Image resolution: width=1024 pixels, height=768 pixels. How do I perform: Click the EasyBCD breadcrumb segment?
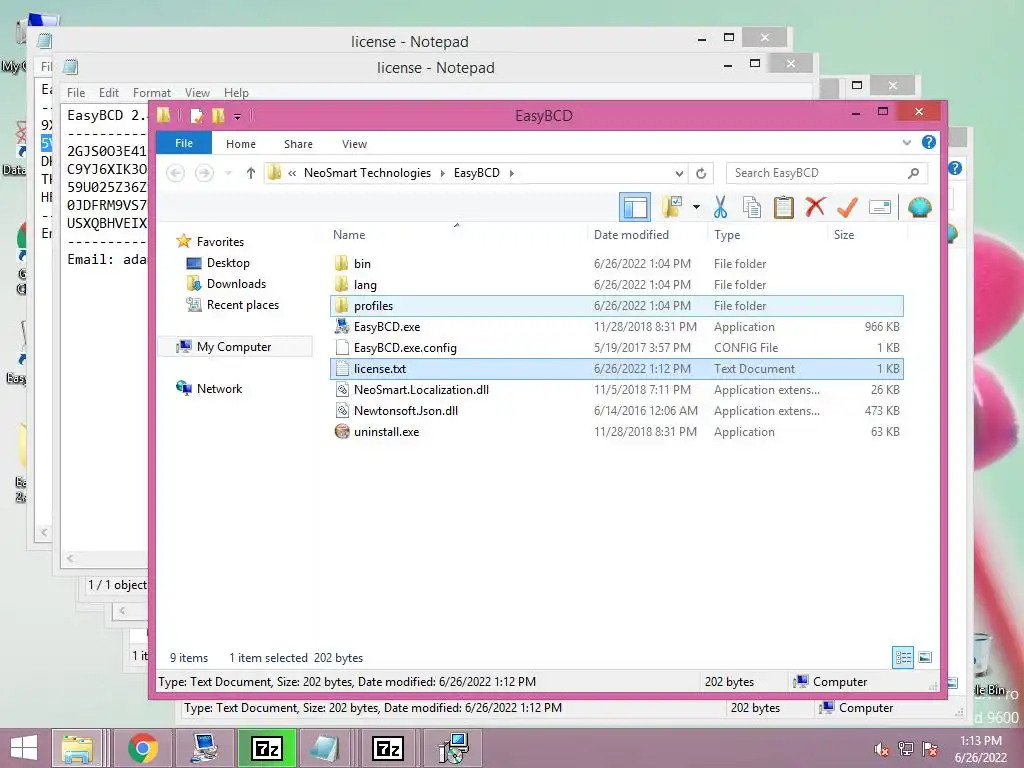pyautogui.click(x=477, y=173)
